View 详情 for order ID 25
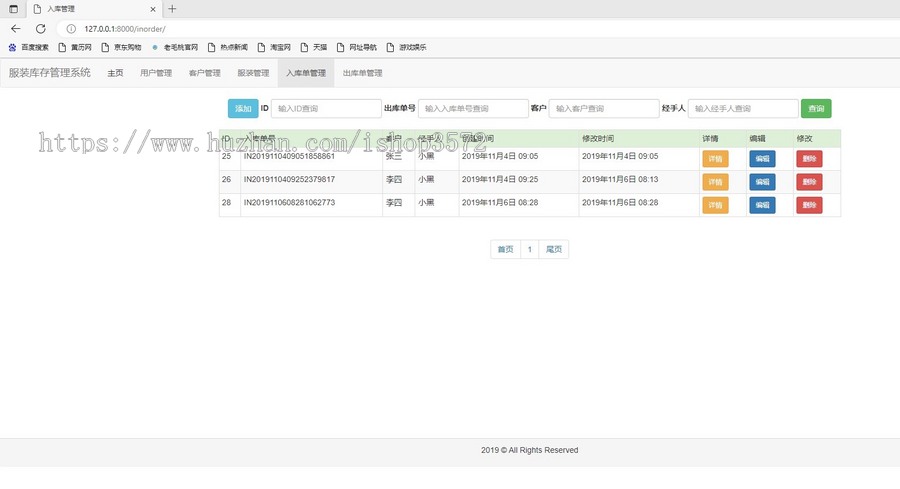The height and width of the screenshot is (489, 900). pyautogui.click(x=715, y=159)
